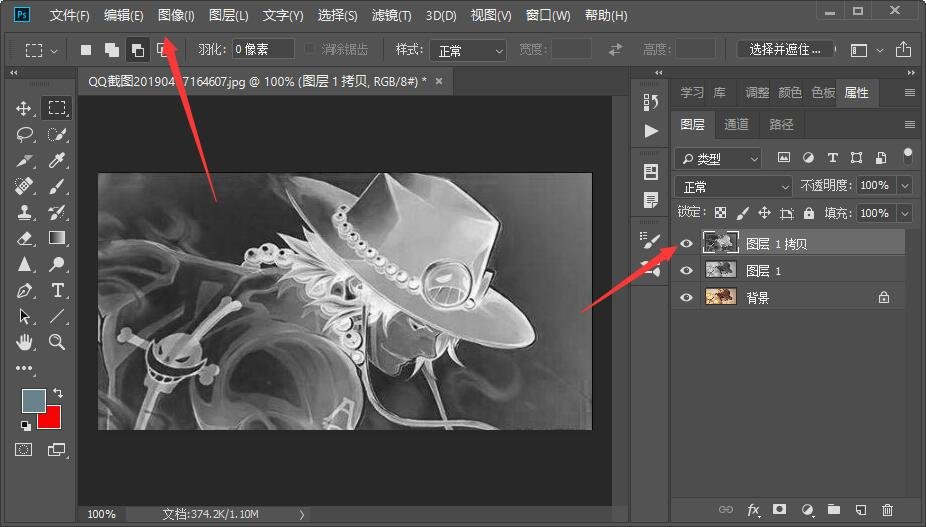Click the share icon in options bar
Screen dimensions: 926x527
point(903,50)
